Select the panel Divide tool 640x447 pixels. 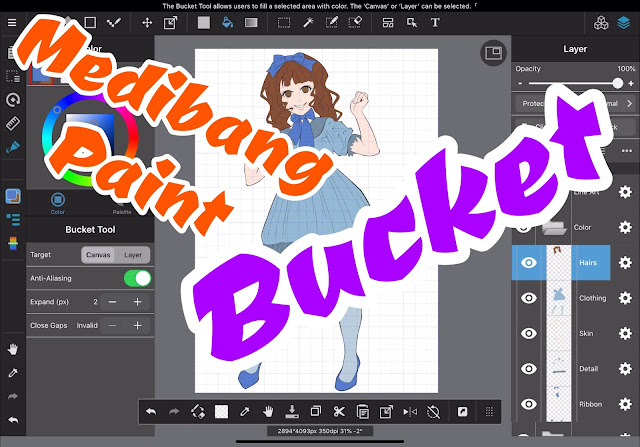point(388,22)
